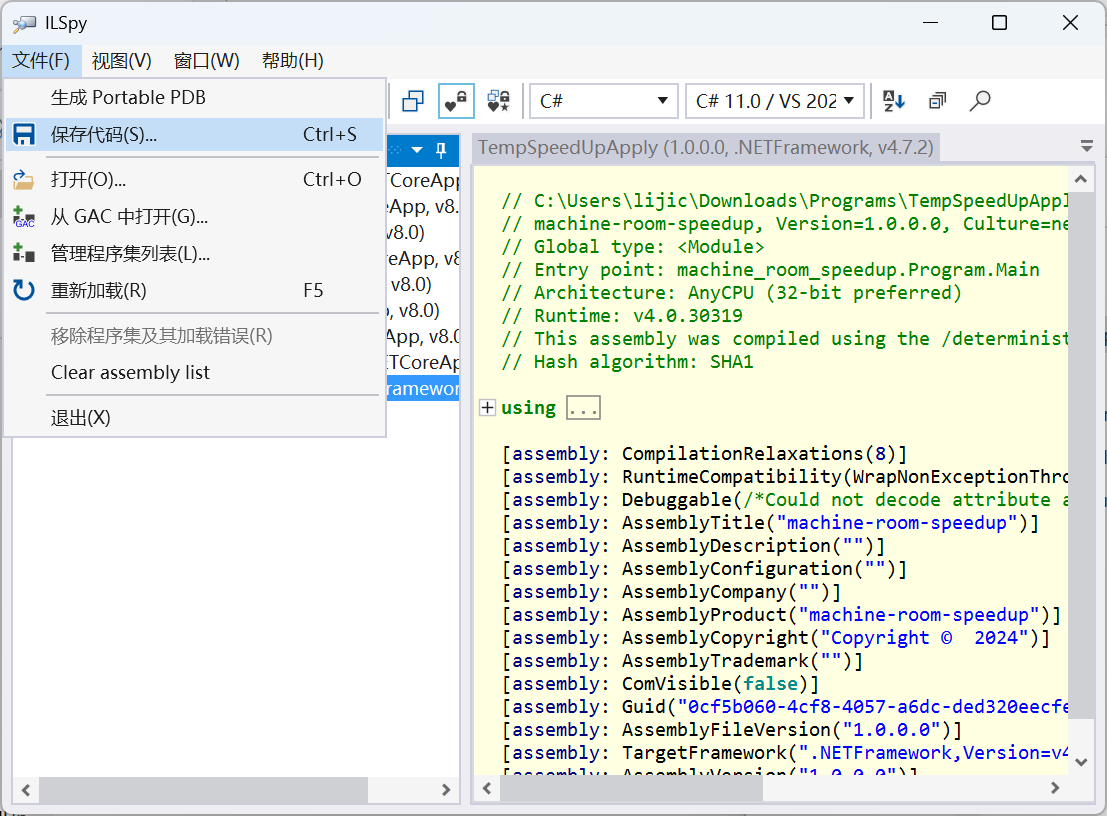This screenshot has width=1107, height=816.
Task: Click the collapse all tree nodes icon
Action: point(937,101)
